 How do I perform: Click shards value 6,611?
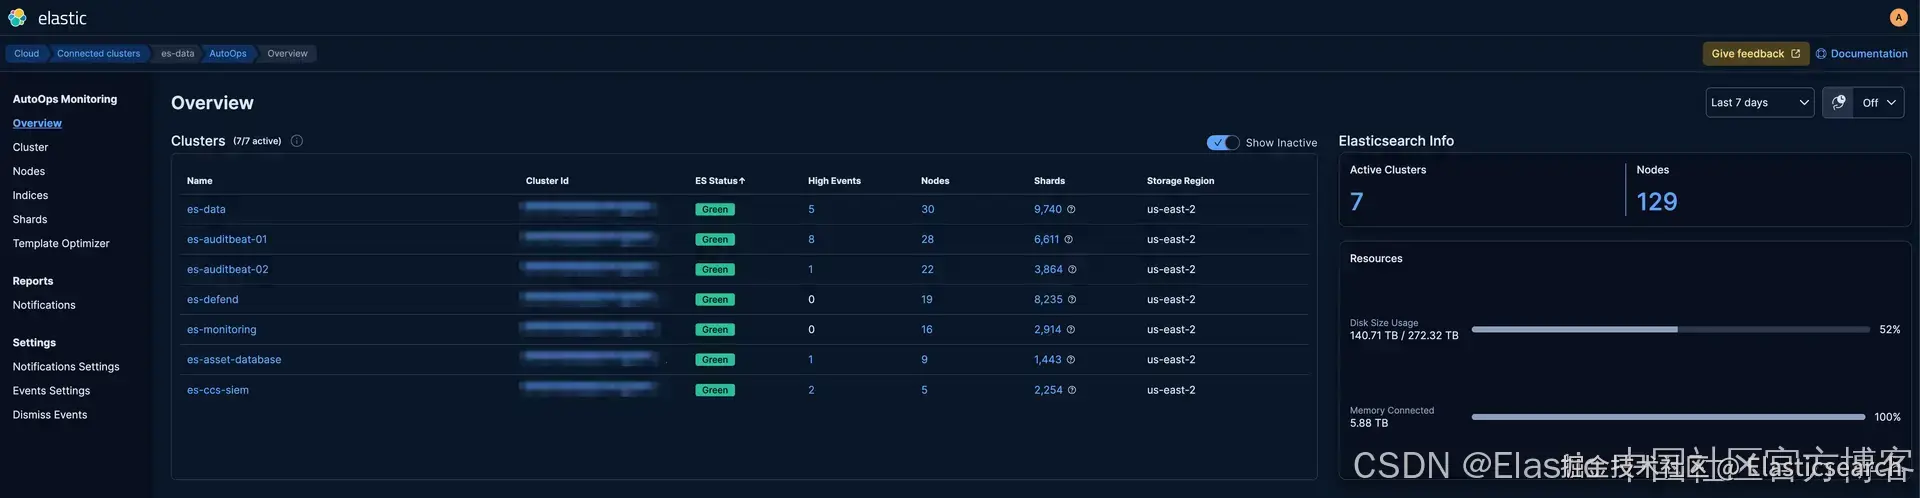pos(1046,239)
